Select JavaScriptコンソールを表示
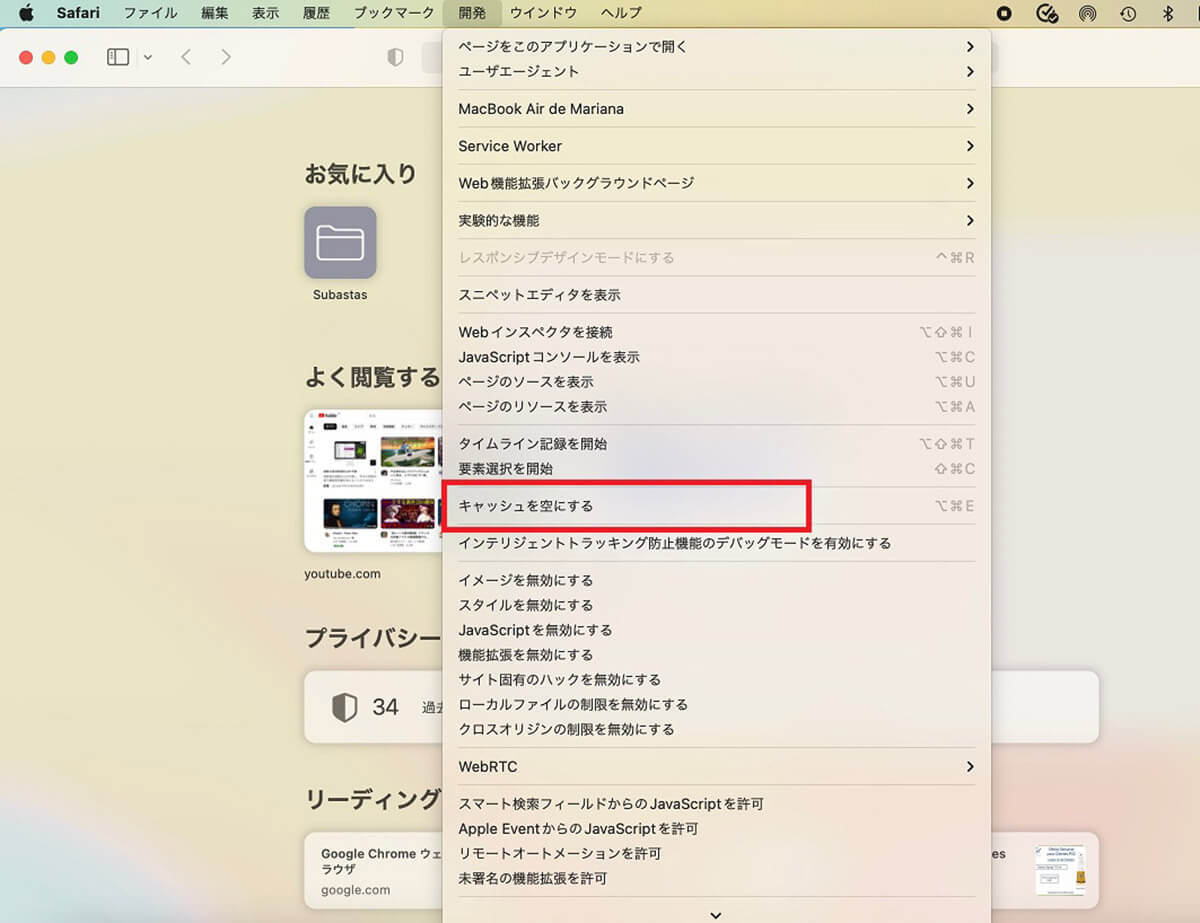Image resolution: width=1200 pixels, height=923 pixels. [717, 357]
